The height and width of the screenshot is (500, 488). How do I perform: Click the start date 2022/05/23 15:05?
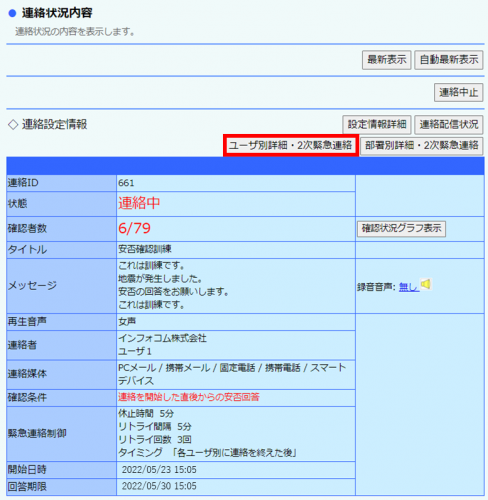point(159,470)
